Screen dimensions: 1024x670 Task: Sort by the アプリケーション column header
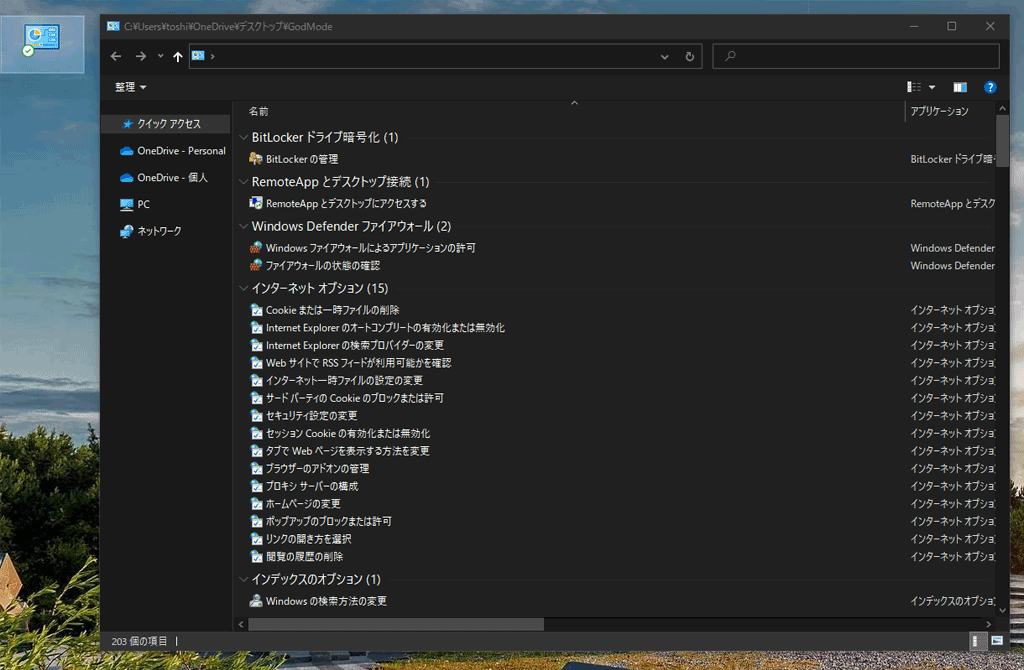pyautogui.click(x=940, y=112)
